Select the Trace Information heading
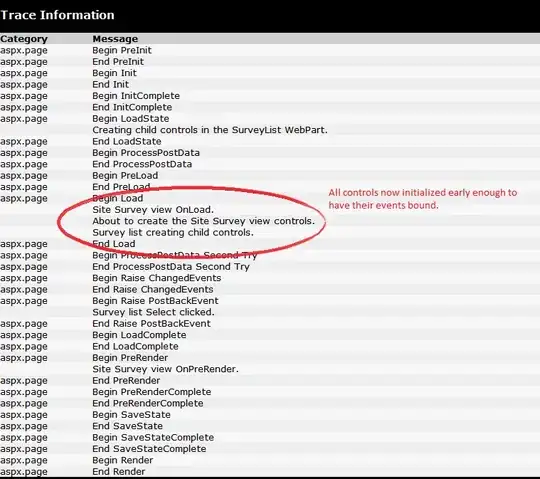The height and width of the screenshot is (479, 540). coord(57,15)
